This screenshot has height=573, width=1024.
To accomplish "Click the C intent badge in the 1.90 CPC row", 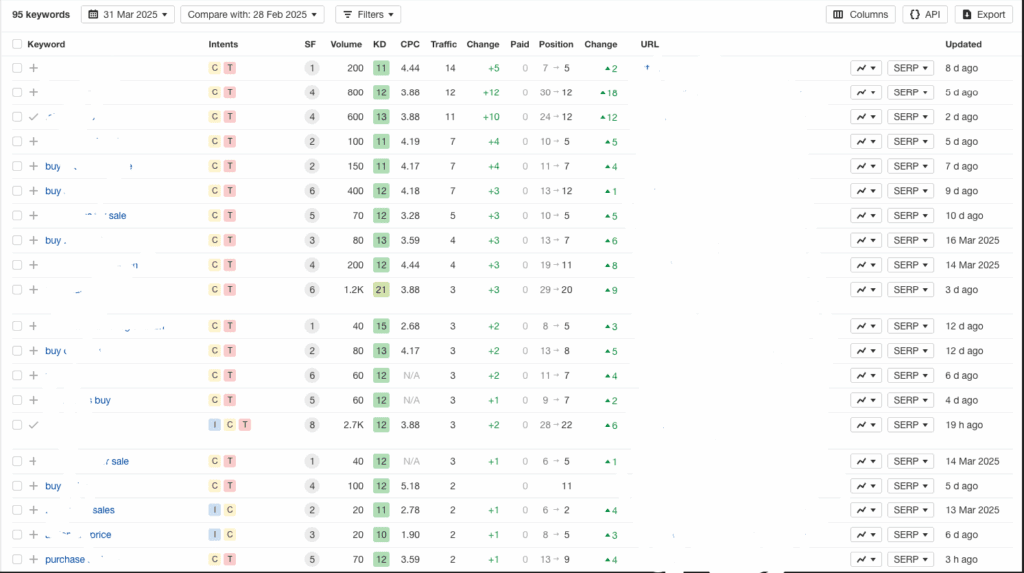I will click(x=230, y=534).
